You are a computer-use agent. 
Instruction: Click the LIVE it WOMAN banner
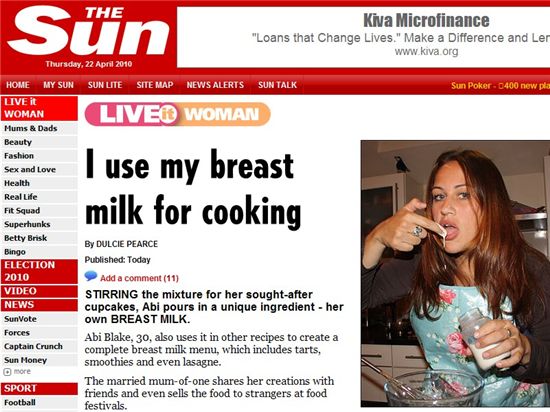(177, 114)
